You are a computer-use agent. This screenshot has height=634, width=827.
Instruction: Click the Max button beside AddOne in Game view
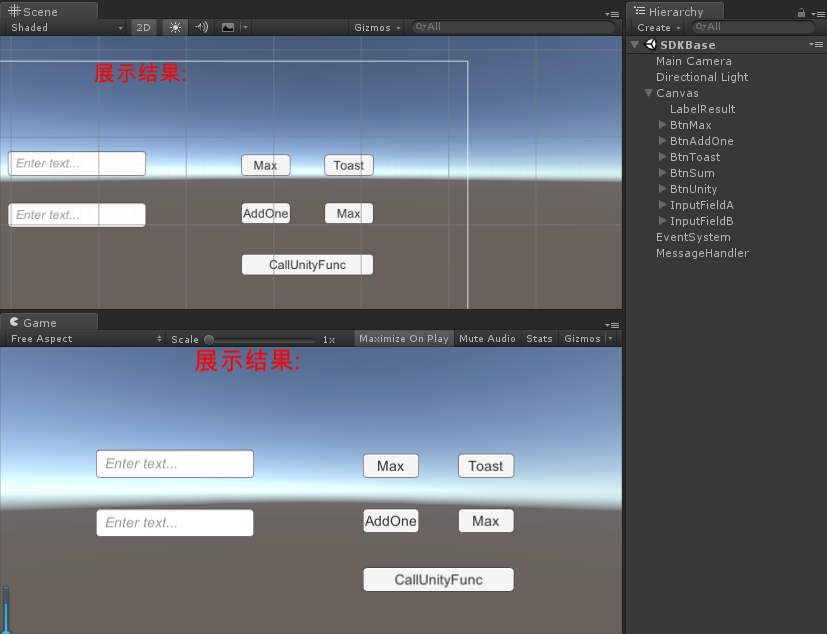[486, 521]
